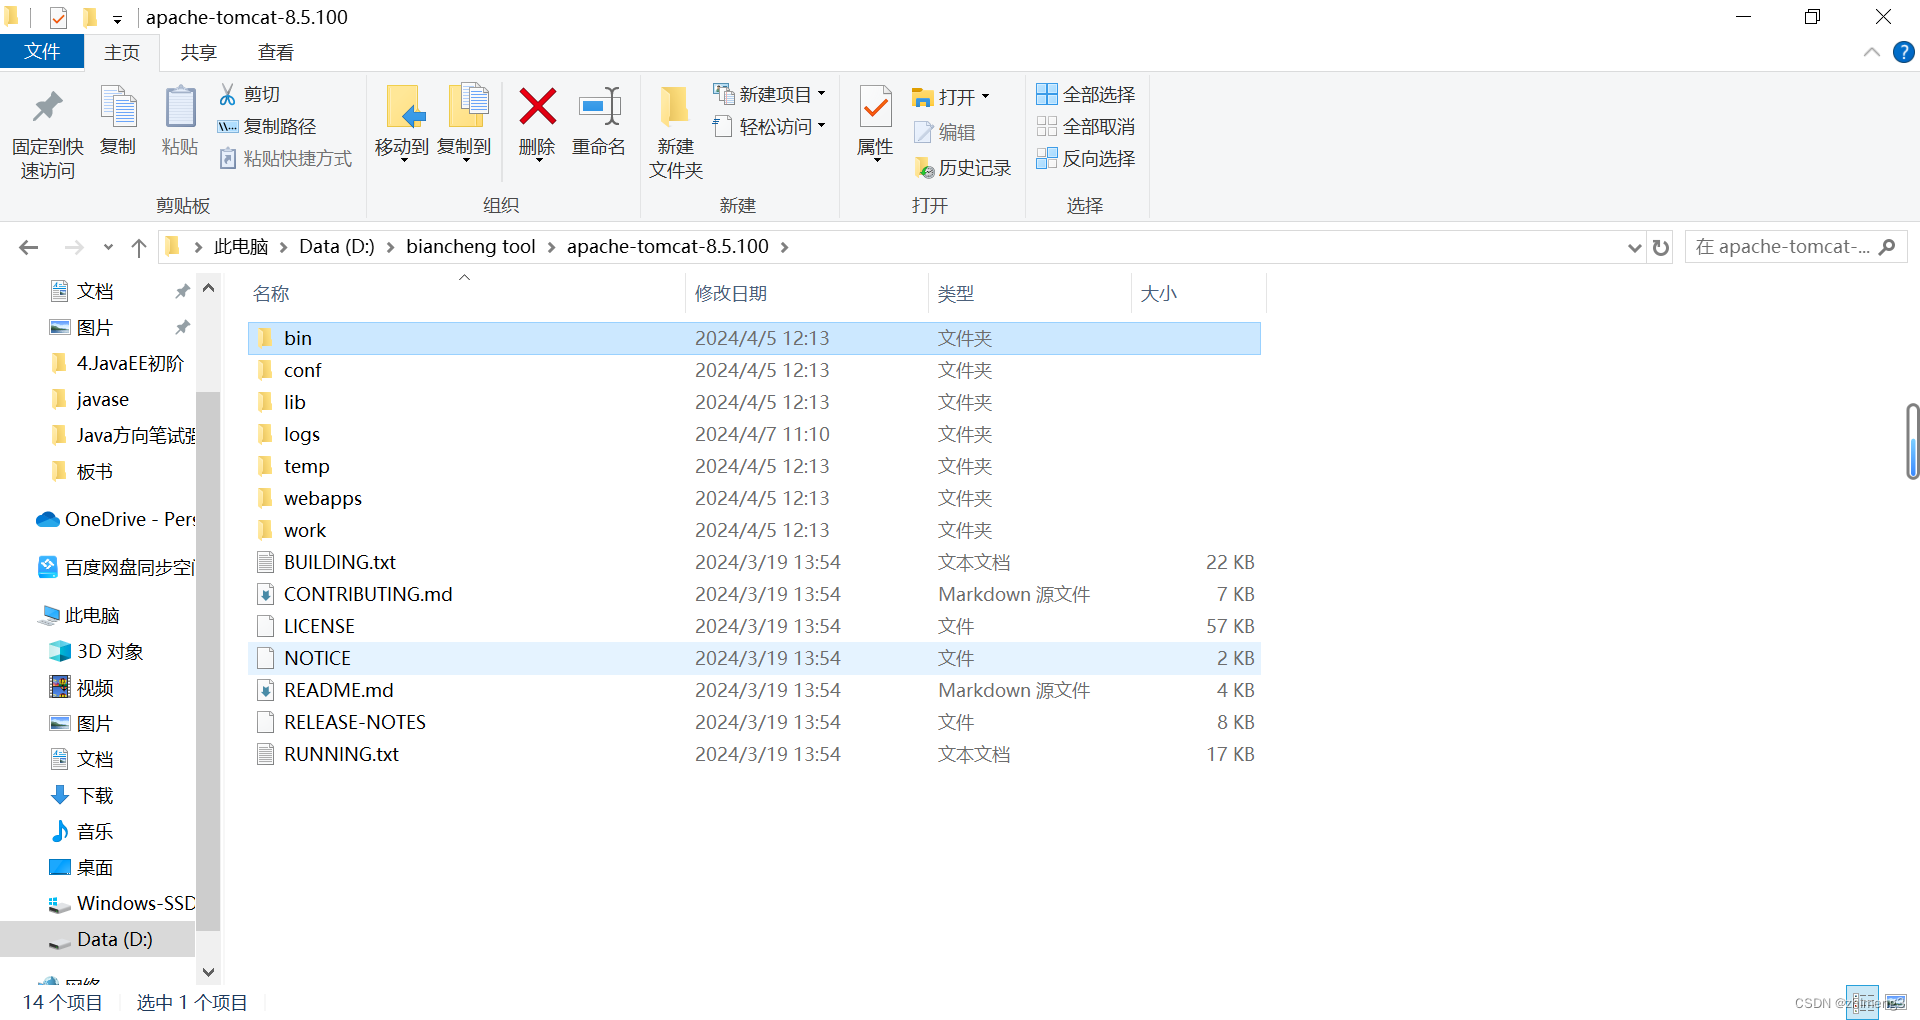This screenshot has width=1920, height=1020.
Task: Open the Copy to folder picker
Action: (x=464, y=123)
